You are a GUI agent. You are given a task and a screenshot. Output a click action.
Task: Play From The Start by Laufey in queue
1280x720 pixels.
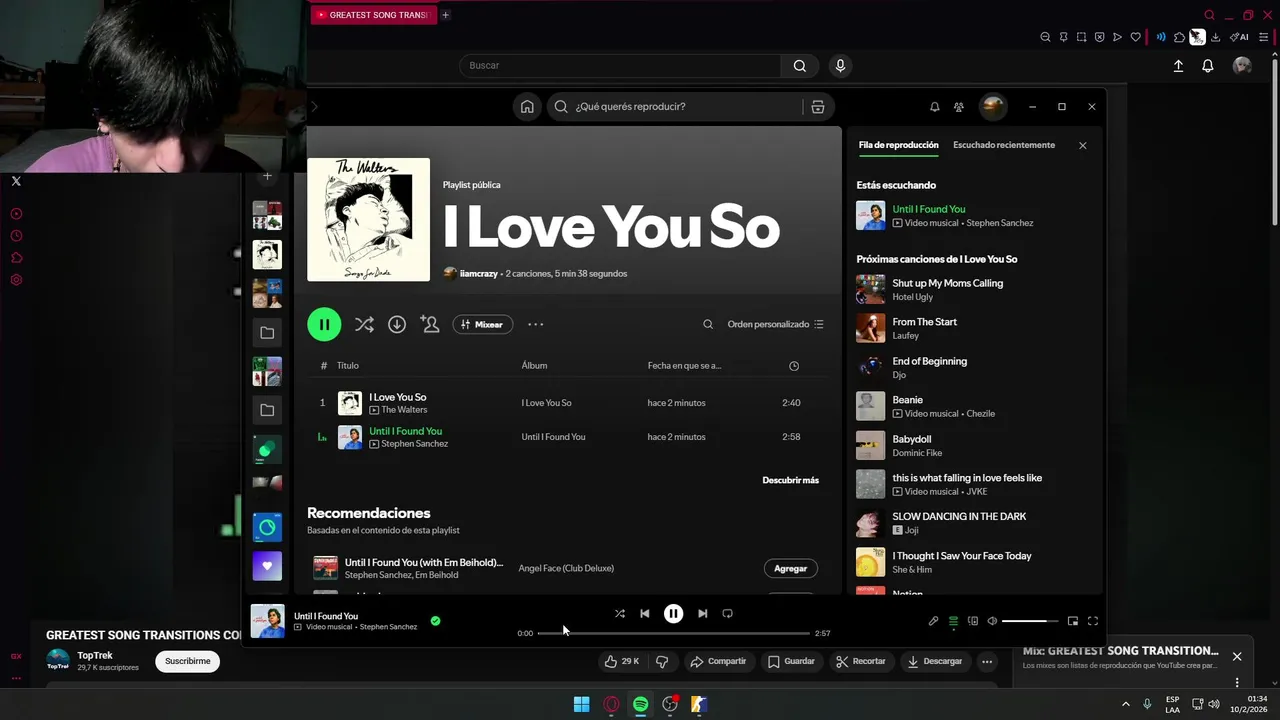(975, 328)
